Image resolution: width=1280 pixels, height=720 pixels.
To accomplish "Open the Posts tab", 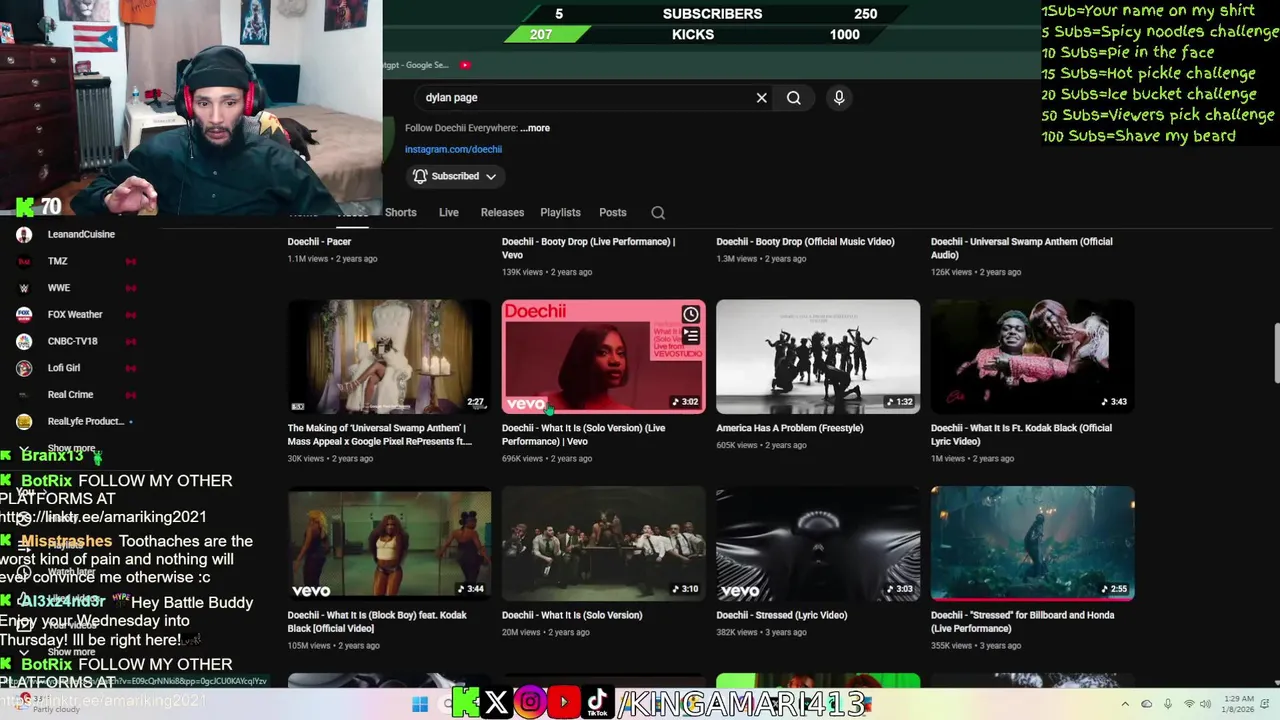I will coord(613,212).
